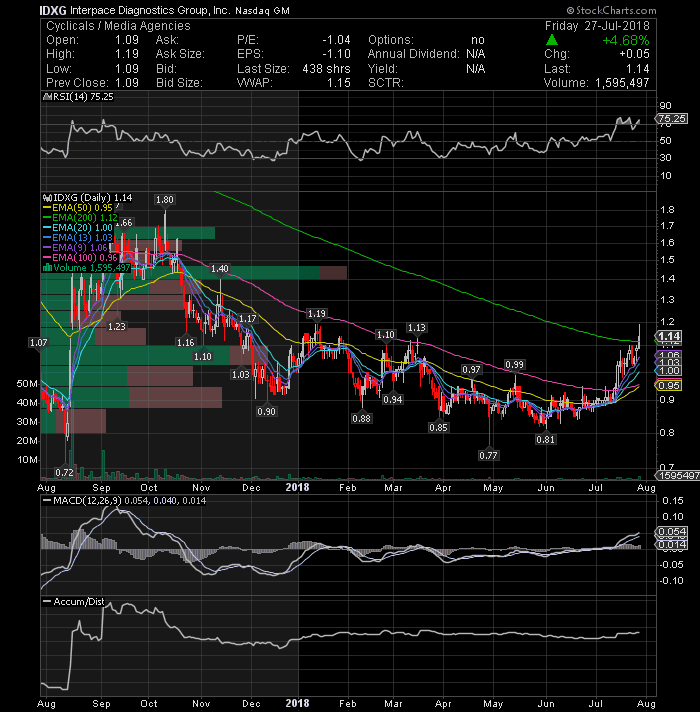The width and height of the screenshot is (700, 712).
Task: Click the IDXG (Daily) 1.14 legend entry
Action: tap(93, 198)
